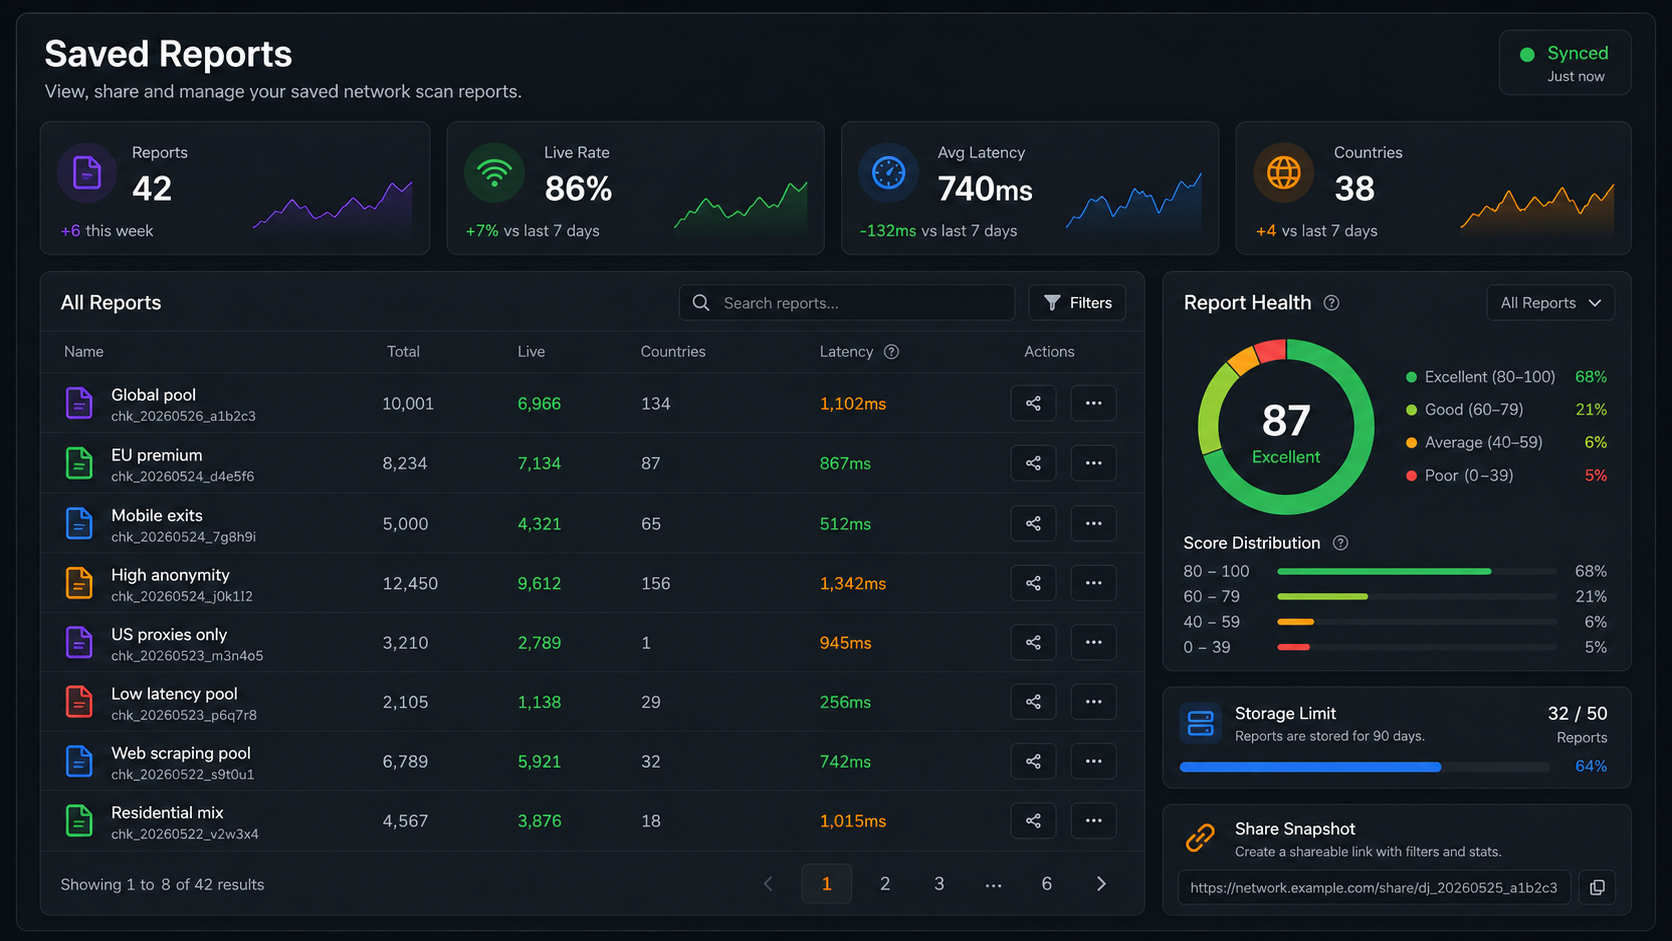Share the Residential mix report
Screen dimensions: 1672x941
(1033, 820)
